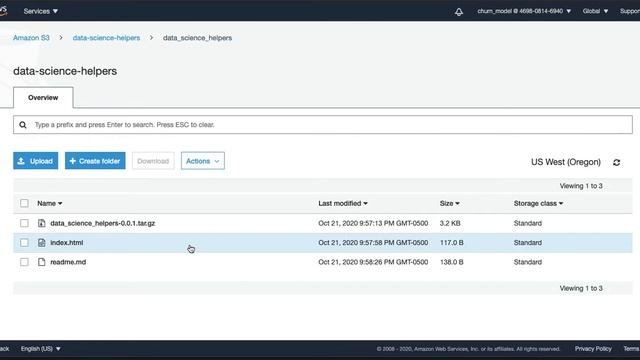Sort by the Name column
Image resolution: width=640 pixels, height=360 pixels.
(49, 203)
